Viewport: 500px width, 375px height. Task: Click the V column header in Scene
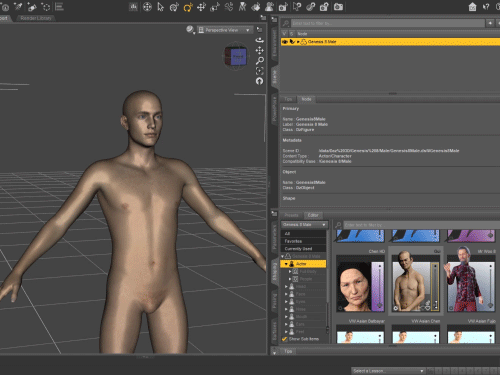click(284, 34)
